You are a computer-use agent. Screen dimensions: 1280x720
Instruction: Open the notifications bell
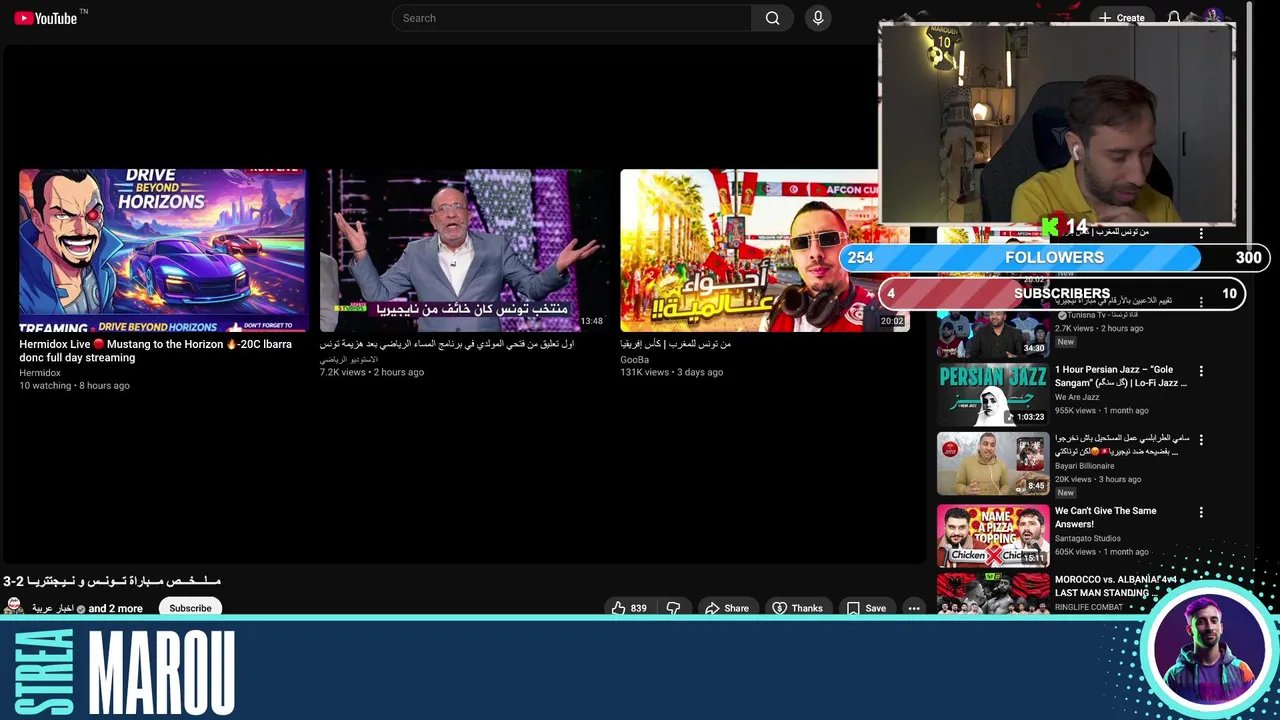(x=1174, y=18)
